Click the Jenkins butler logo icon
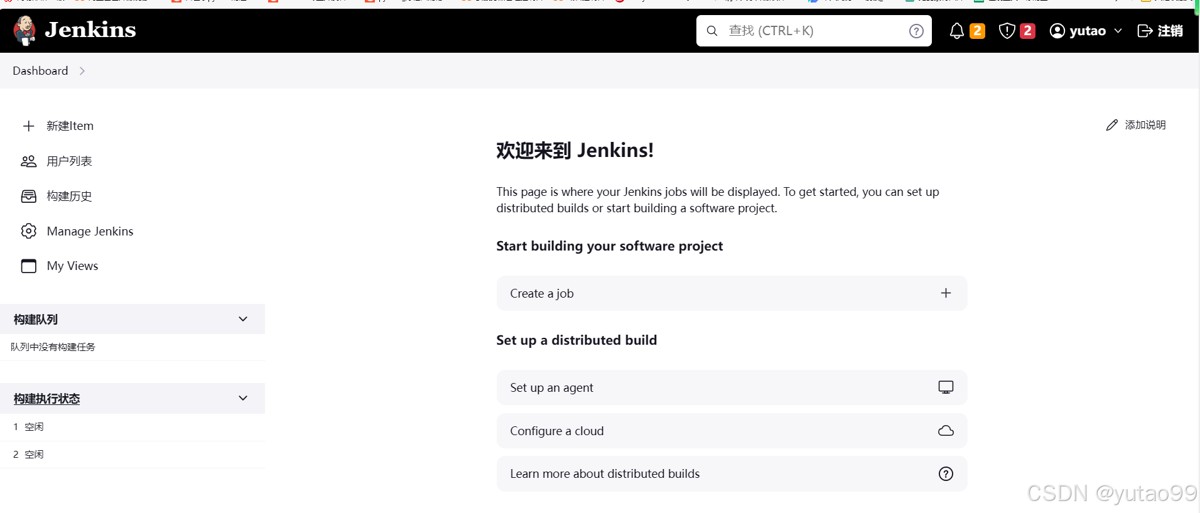The width and height of the screenshot is (1200, 513). [x=25, y=31]
